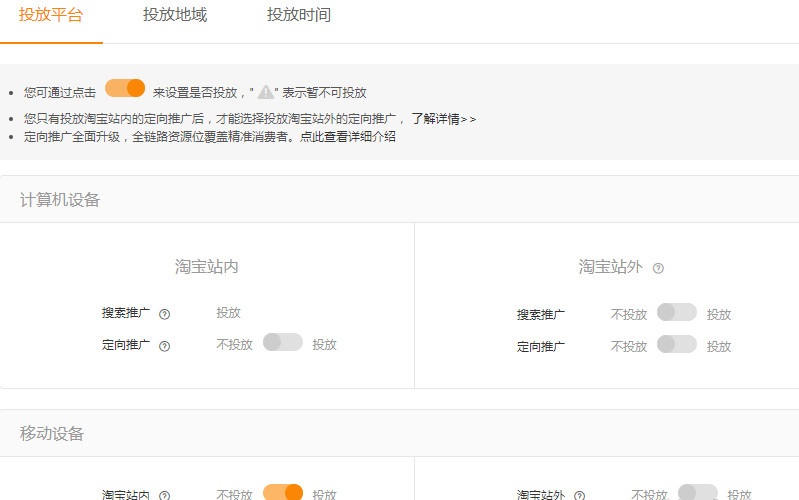Open the 投放地域 tab
This screenshot has height=500, width=799.
[175, 15]
